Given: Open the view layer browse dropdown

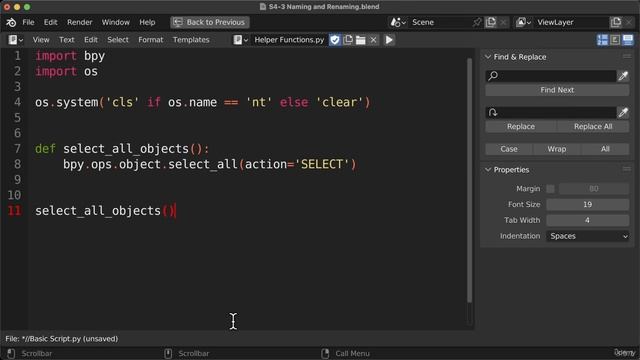Looking at the screenshot, I should [523, 22].
